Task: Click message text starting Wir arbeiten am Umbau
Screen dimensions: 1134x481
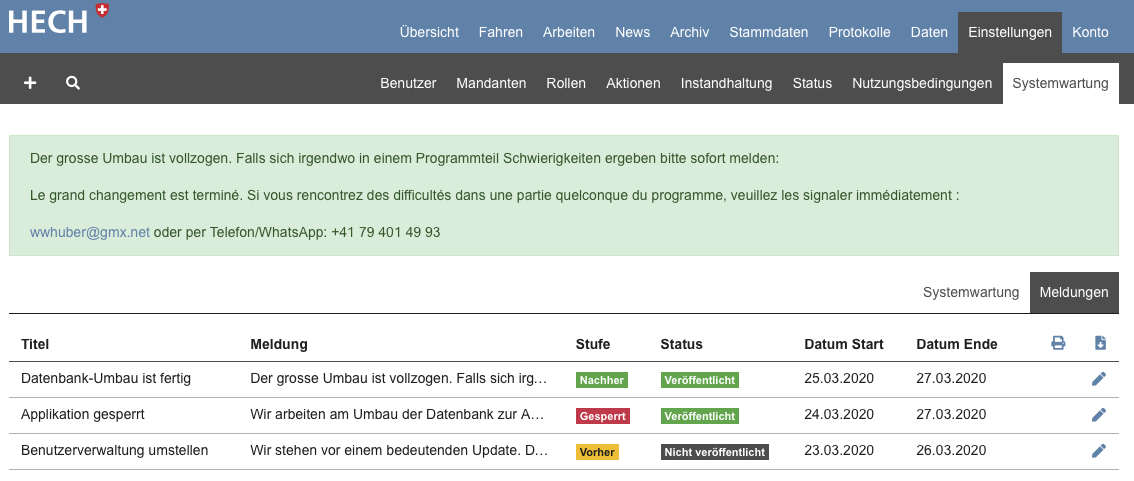Action: pyautogui.click(x=396, y=414)
